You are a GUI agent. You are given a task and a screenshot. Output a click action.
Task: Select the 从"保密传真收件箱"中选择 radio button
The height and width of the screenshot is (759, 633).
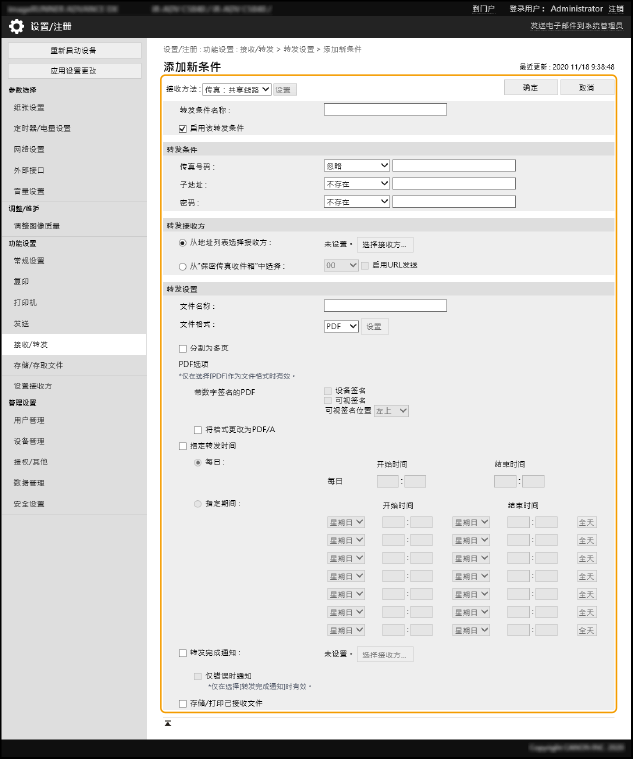click(x=181, y=265)
